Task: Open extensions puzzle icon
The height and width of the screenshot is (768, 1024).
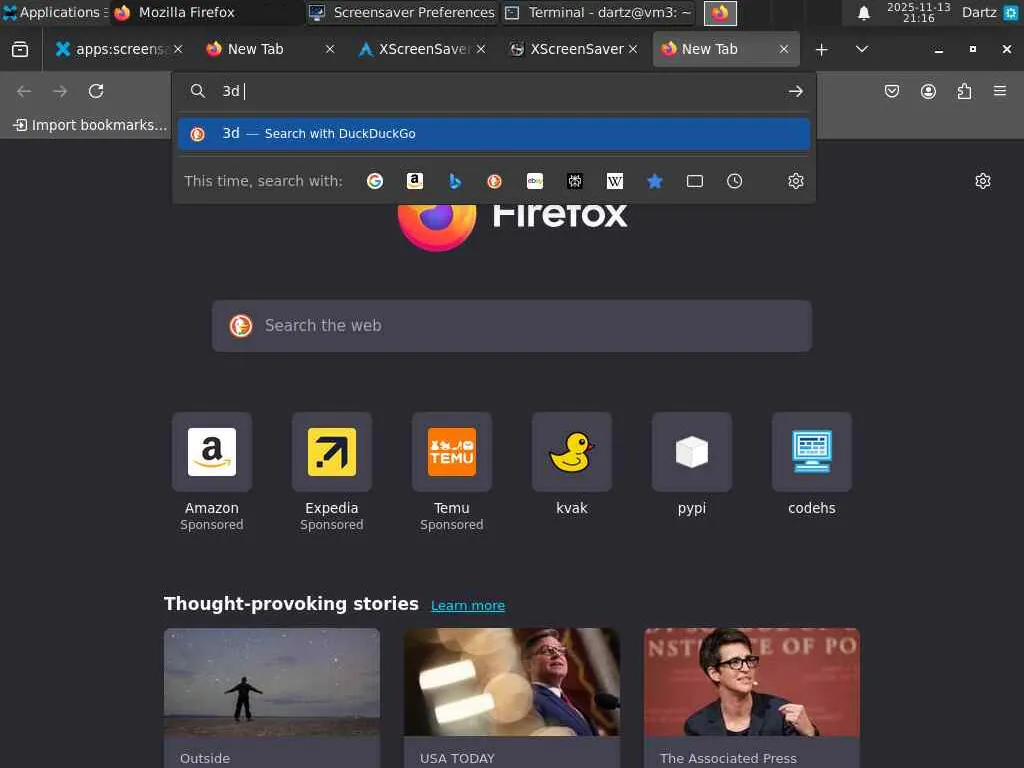Action: 964,91
